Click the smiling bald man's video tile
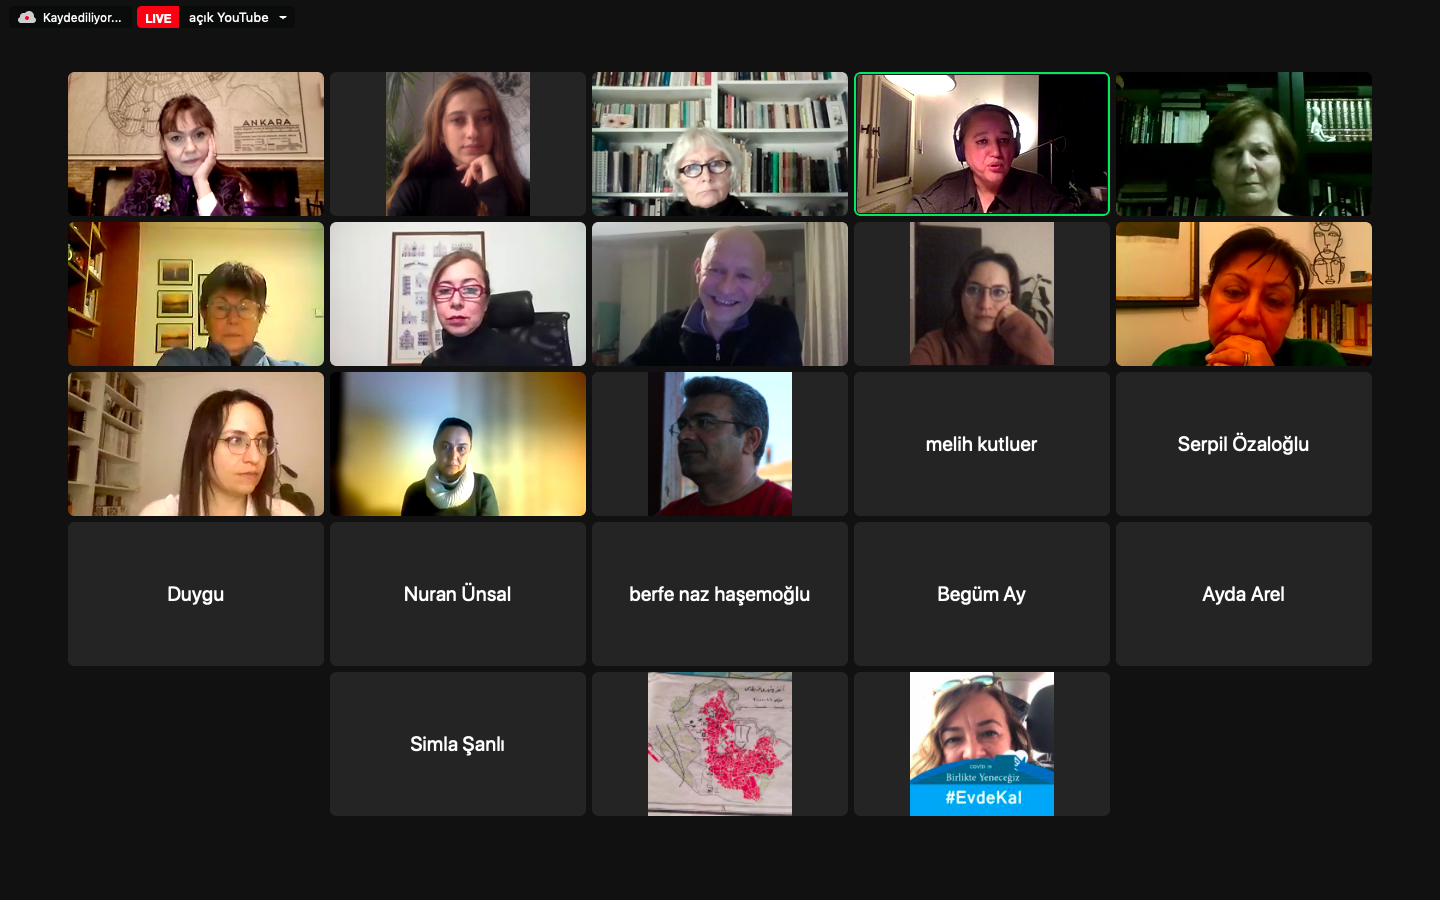Image resolution: width=1440 pixels, height=900 pixels. (x=720, y=294)
